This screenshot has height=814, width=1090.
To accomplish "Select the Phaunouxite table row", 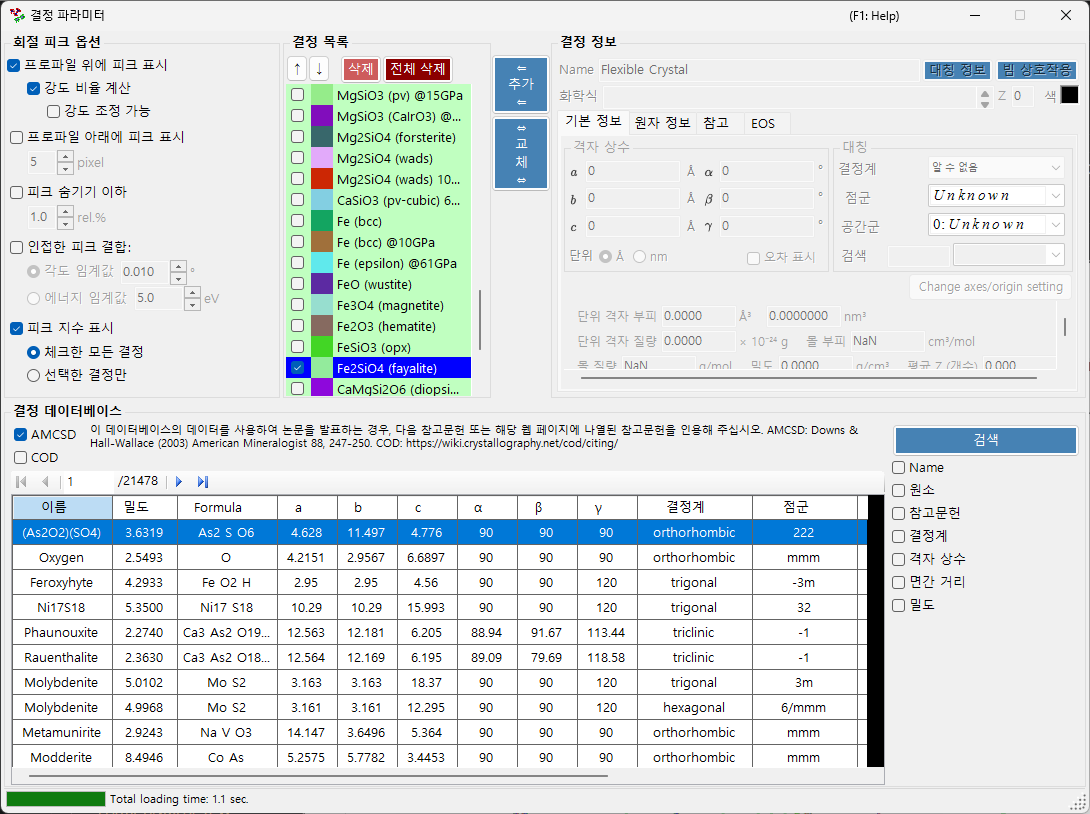I will pyautogui.click(x=440, y=633).
